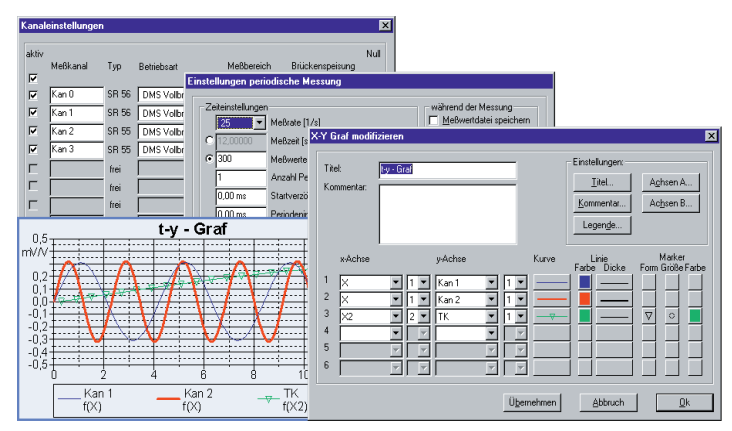Select the row 3 circle marker size
732x431 pixels.
672,316
